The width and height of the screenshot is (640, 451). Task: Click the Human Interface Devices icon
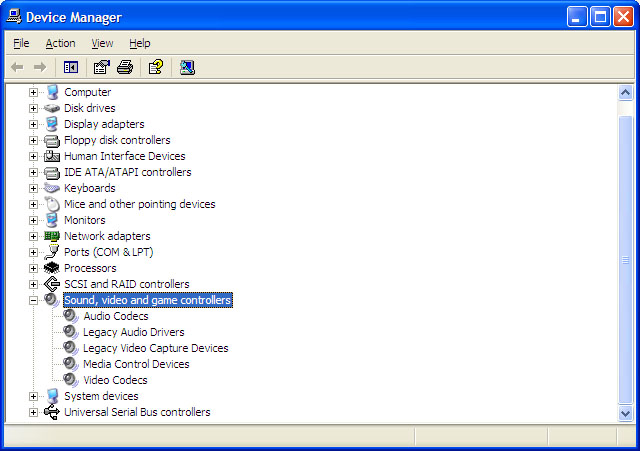[52, 156]
